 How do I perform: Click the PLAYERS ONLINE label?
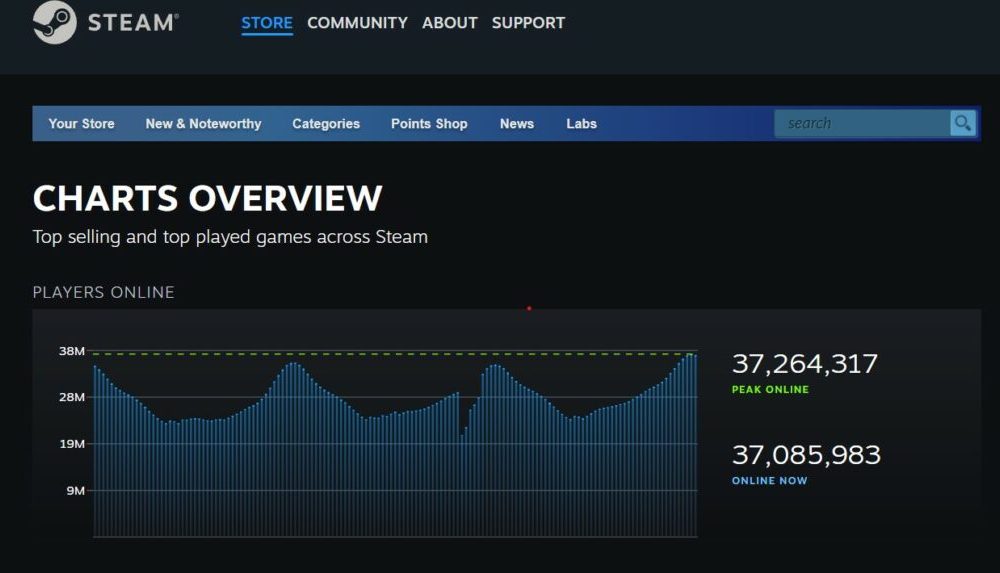click(x=103, y=292)
